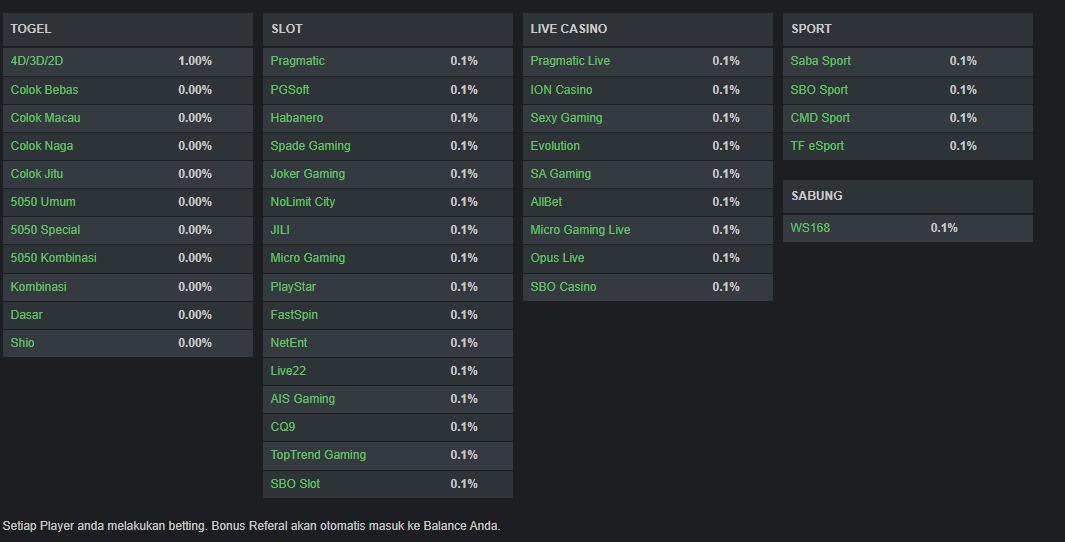
Task: Click the Pragmatic Live casino link
Action: click(x=570, y=61)
